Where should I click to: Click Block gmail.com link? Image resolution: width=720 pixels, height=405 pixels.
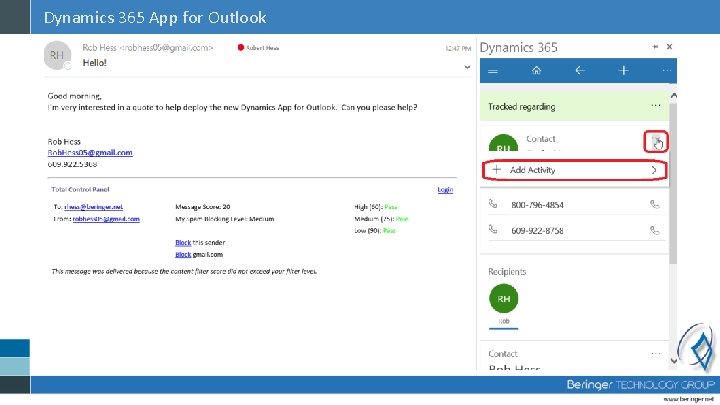pyautogui.click(x=183, y=254)
